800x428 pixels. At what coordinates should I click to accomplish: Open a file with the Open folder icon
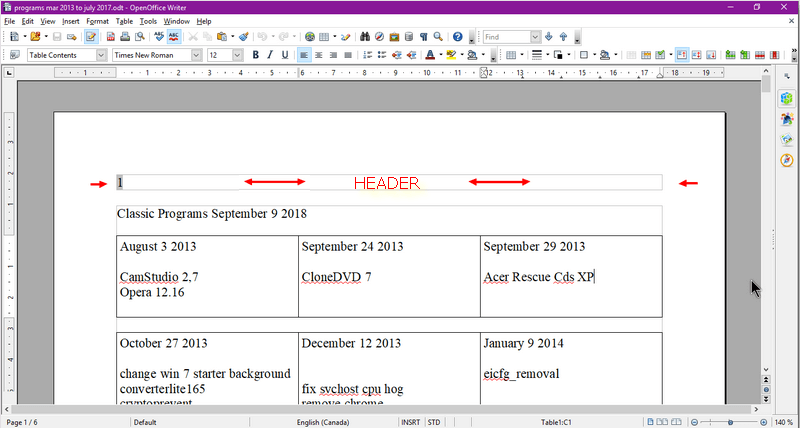35,37
